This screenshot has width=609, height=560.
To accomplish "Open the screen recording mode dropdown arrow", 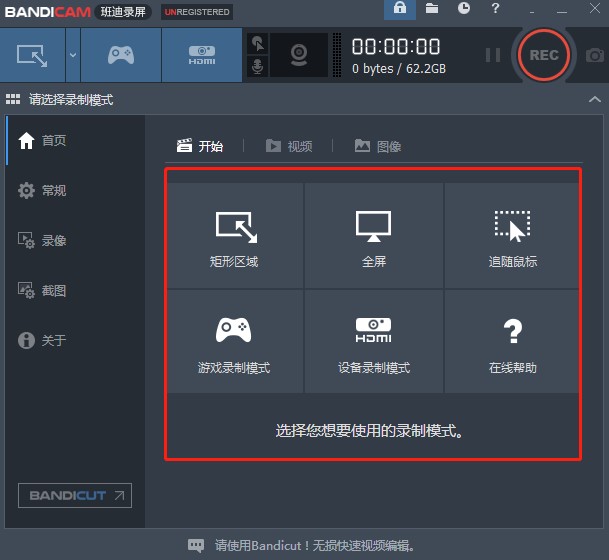I will [73, 55].
